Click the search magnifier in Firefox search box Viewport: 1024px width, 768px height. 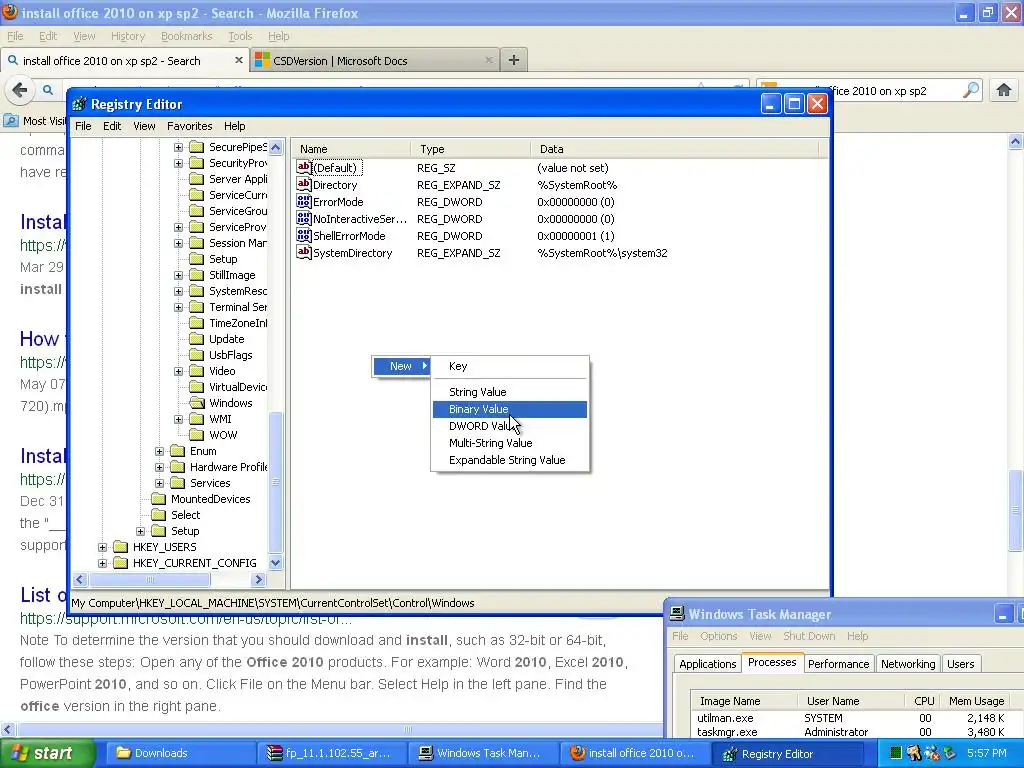(971, 90)
